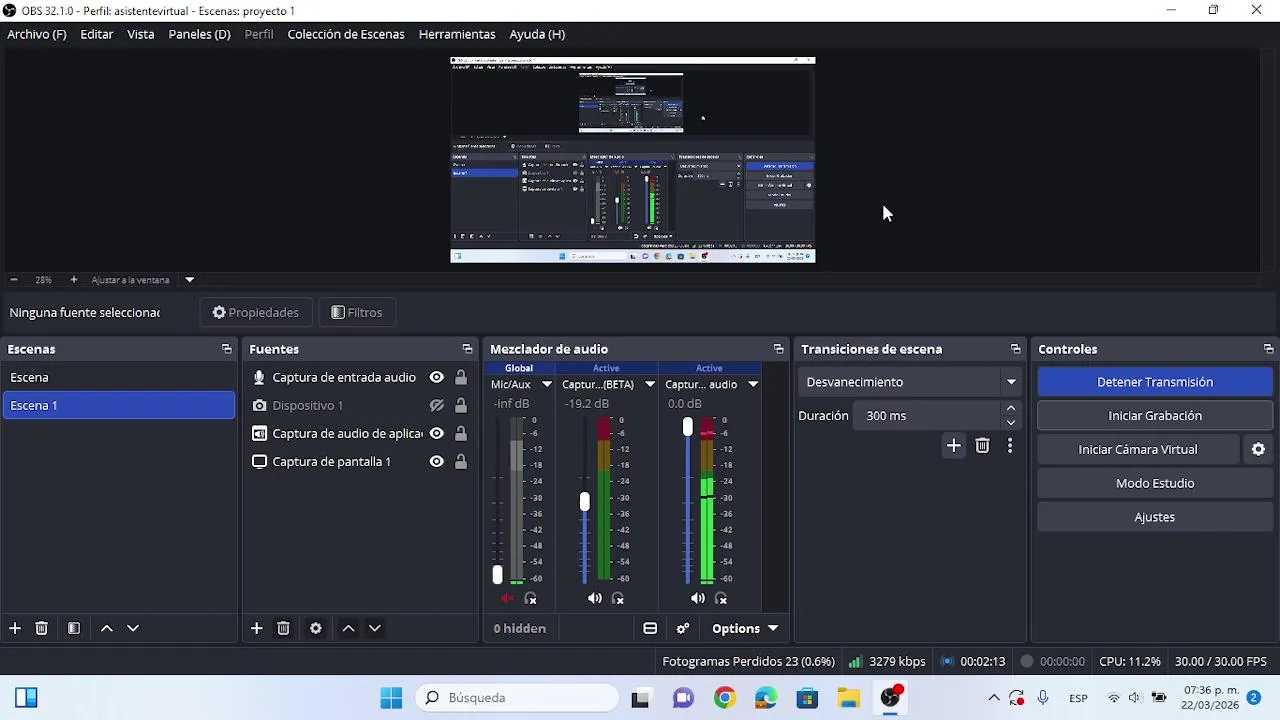1280x720 pixels.
Task: Unlock Dispositivo 1 source
Action: (x=461, y=405)
